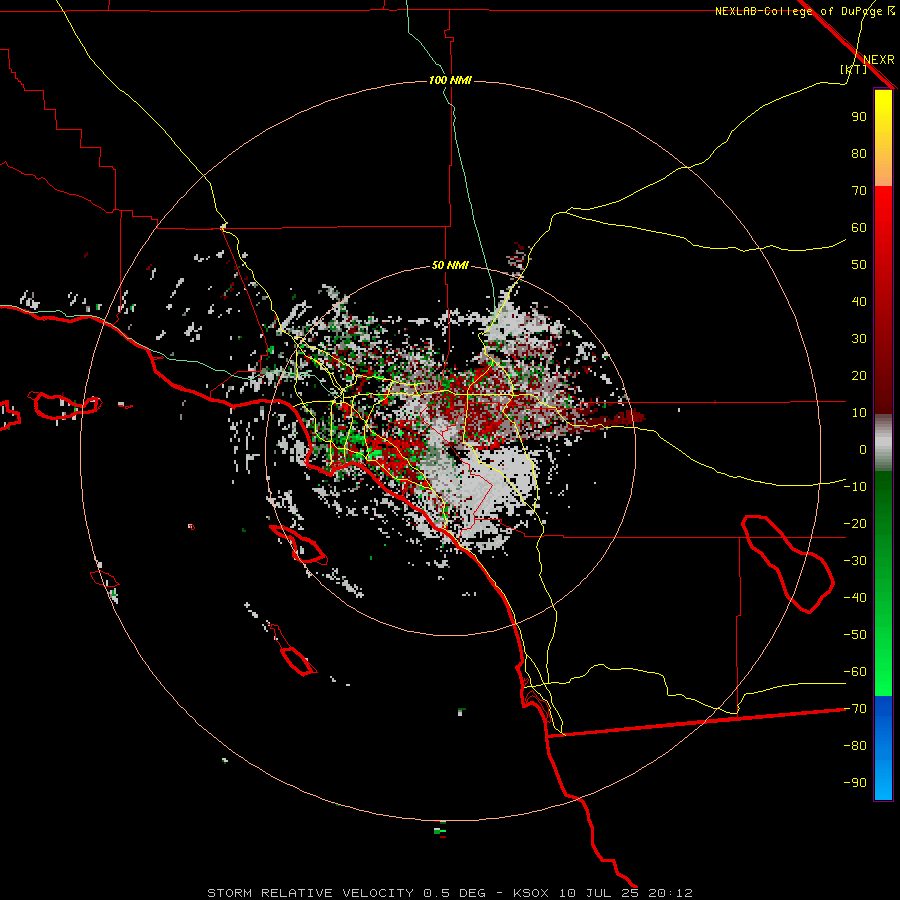
Task: Click the Salton Sea outline on the map
Action: click(787, 564)
